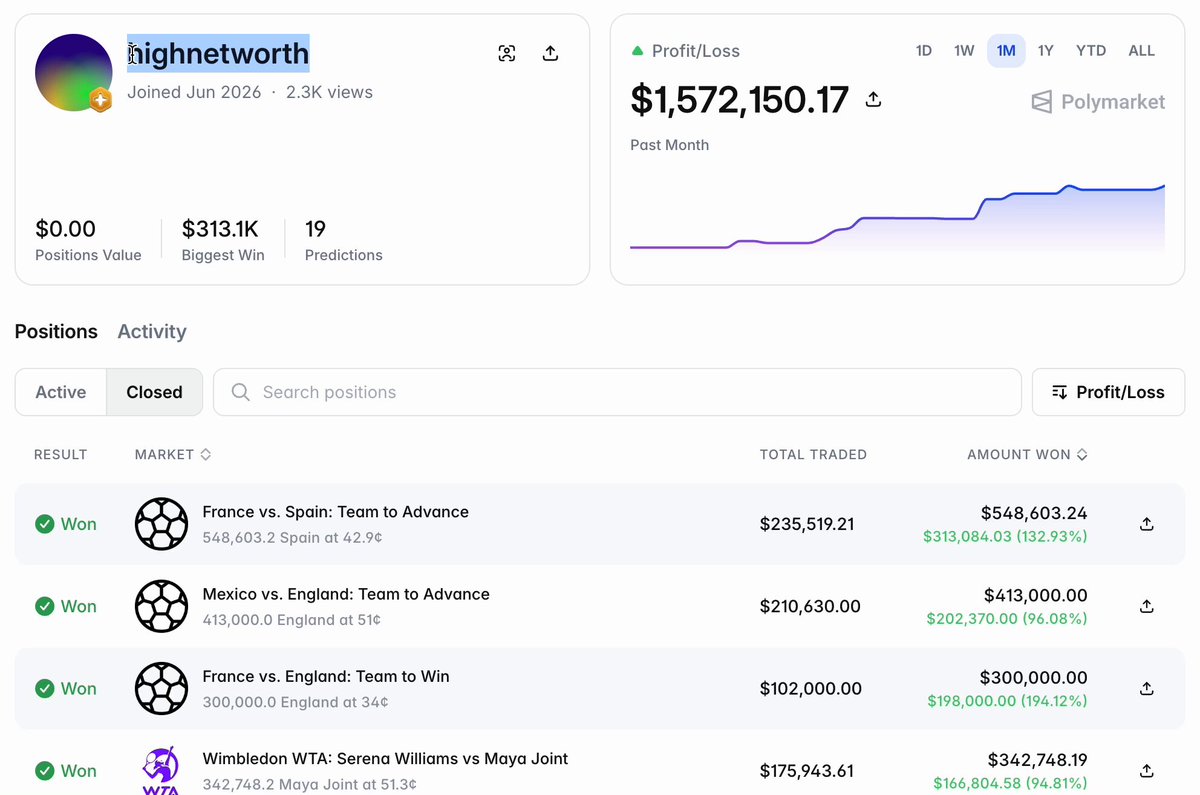Screen dimensions: 1200x795
Task: Share the Wimbledon WTA position
Action: pos(1147,770)
